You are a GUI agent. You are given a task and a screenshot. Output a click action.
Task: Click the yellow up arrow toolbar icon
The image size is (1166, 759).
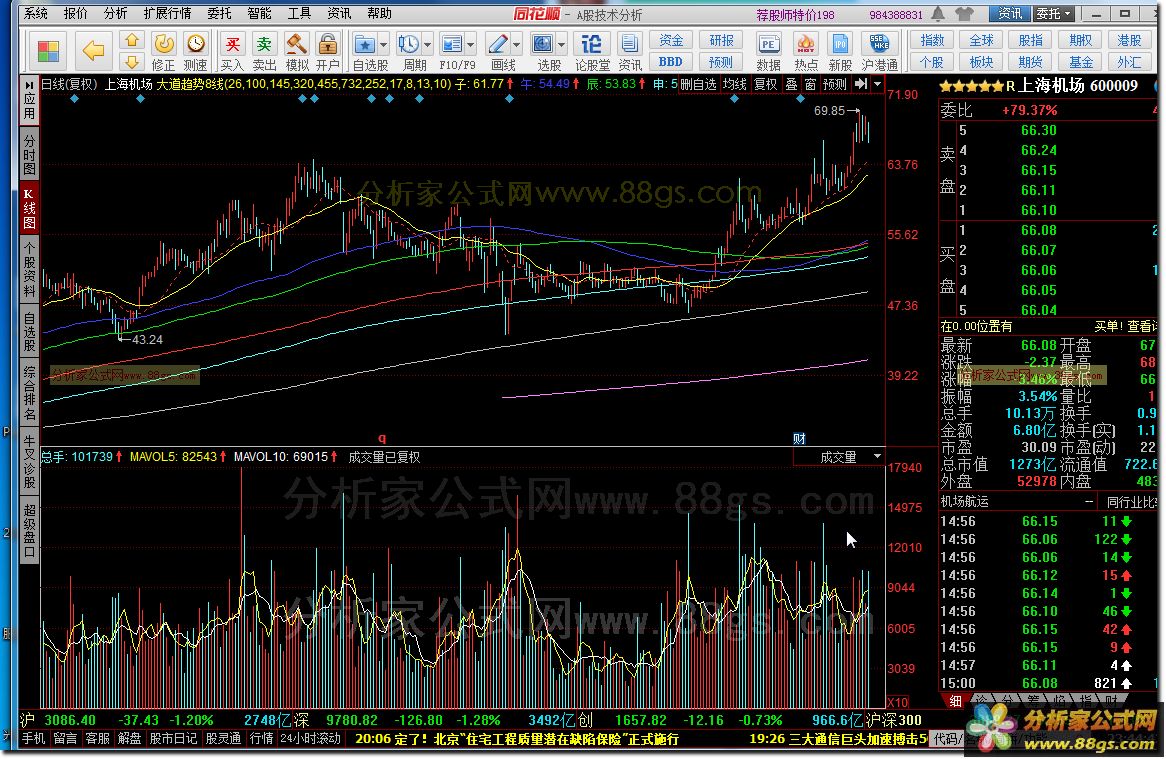coord(132,40)
